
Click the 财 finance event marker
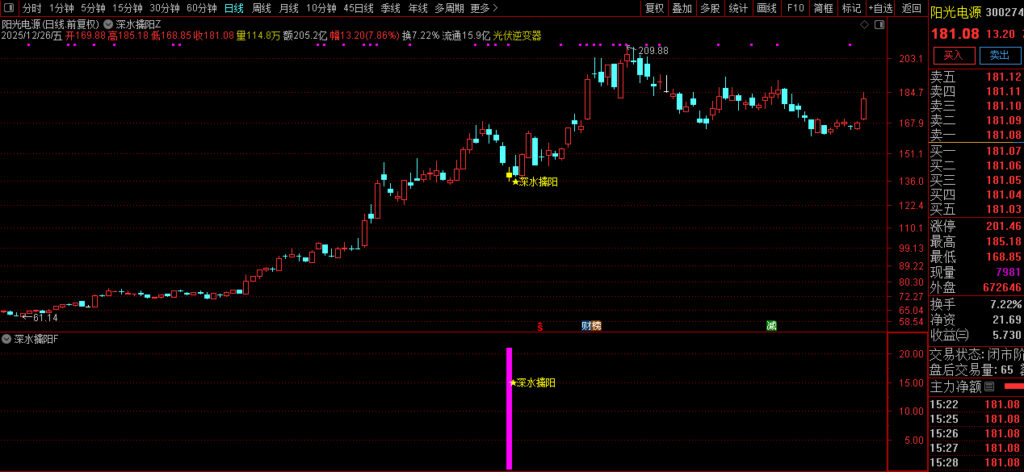tap(585, 326)
